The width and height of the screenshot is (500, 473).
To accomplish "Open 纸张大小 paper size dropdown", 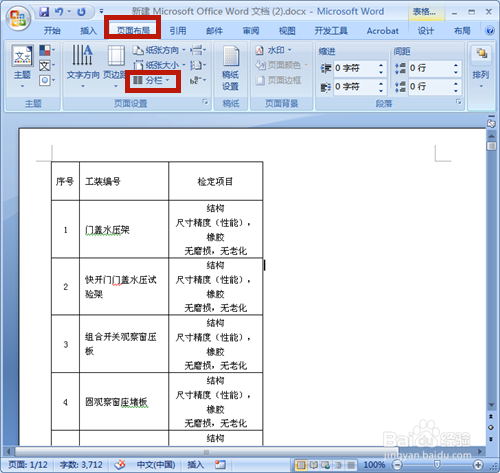I will click(x=159, y=65).
